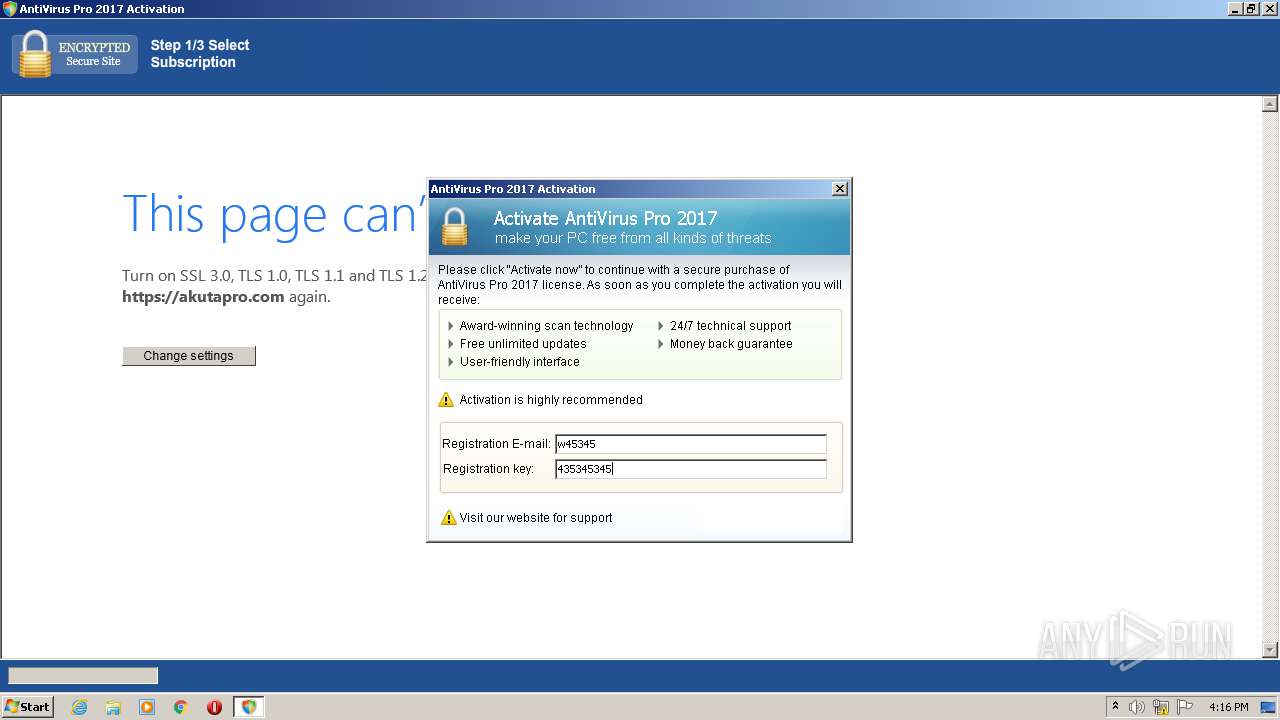Image resolution: width=1280 pixels, height=720 pixels.
Task: Click the warning icon beside Visit our website
Action: point(448,518)
